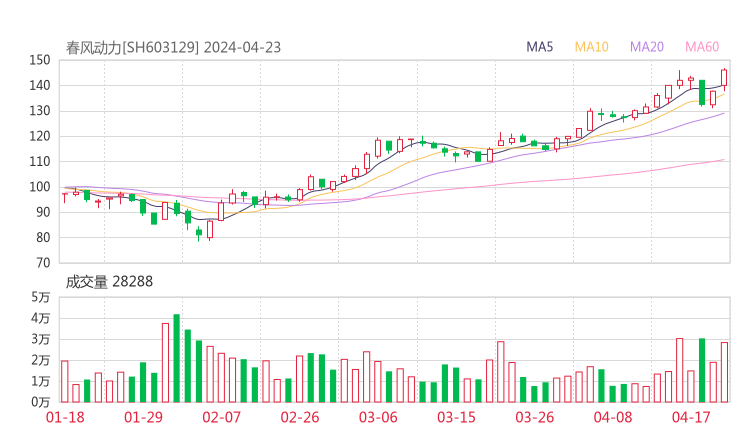Click the 01-29 date axis label

(x=143, y=417)
